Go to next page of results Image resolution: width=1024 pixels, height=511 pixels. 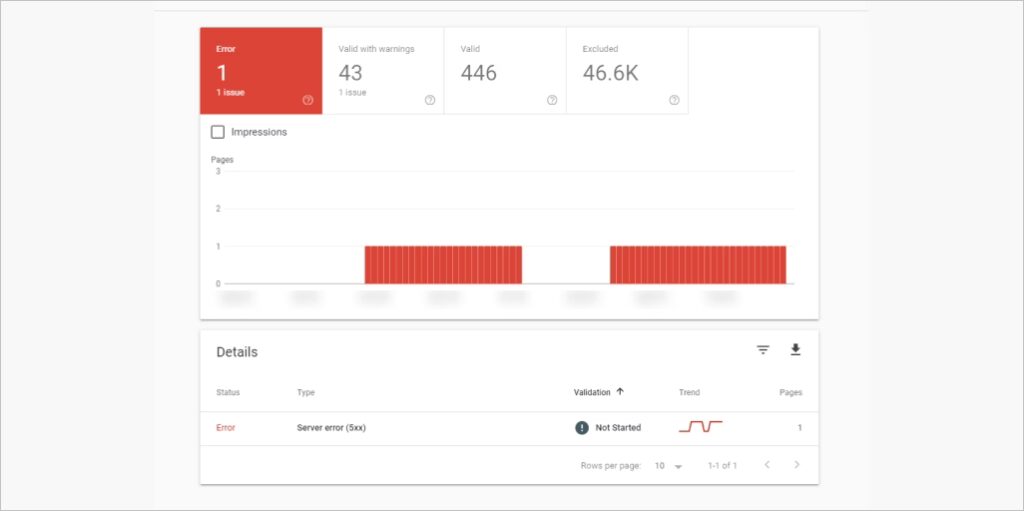[797, 465]
